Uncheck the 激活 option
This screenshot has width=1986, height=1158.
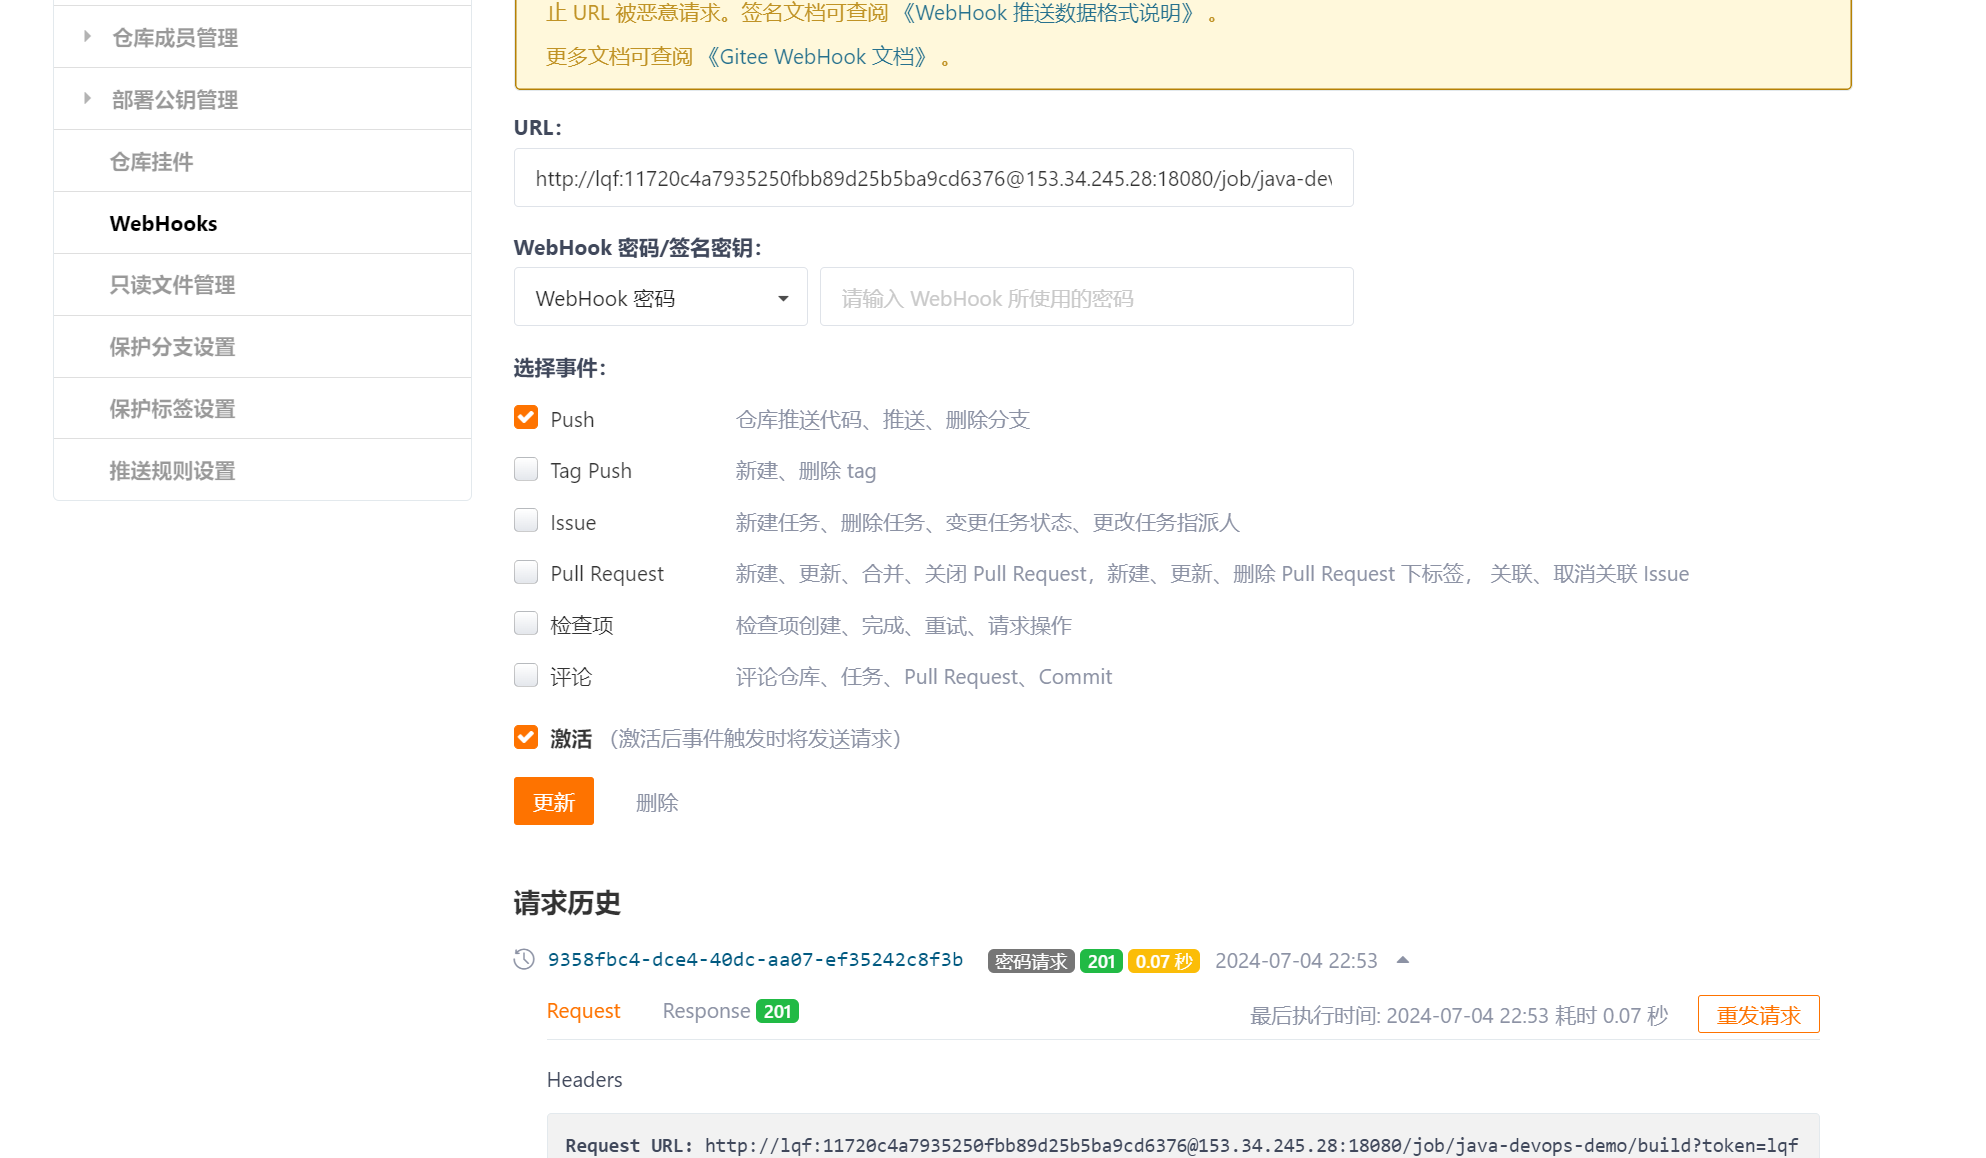tap(525, 737)
